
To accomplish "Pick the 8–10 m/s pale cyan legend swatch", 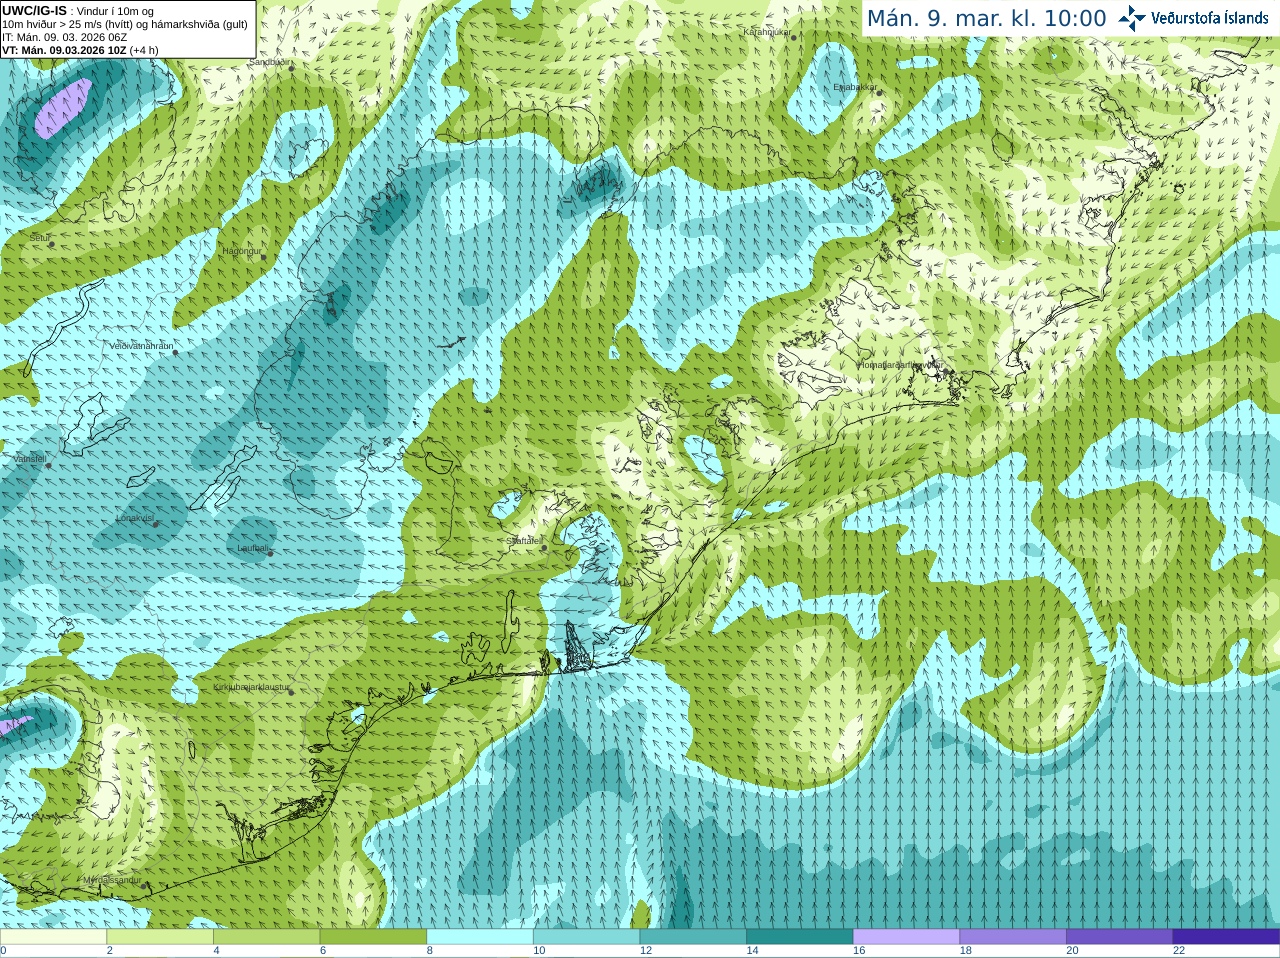I will pos(480,937).
